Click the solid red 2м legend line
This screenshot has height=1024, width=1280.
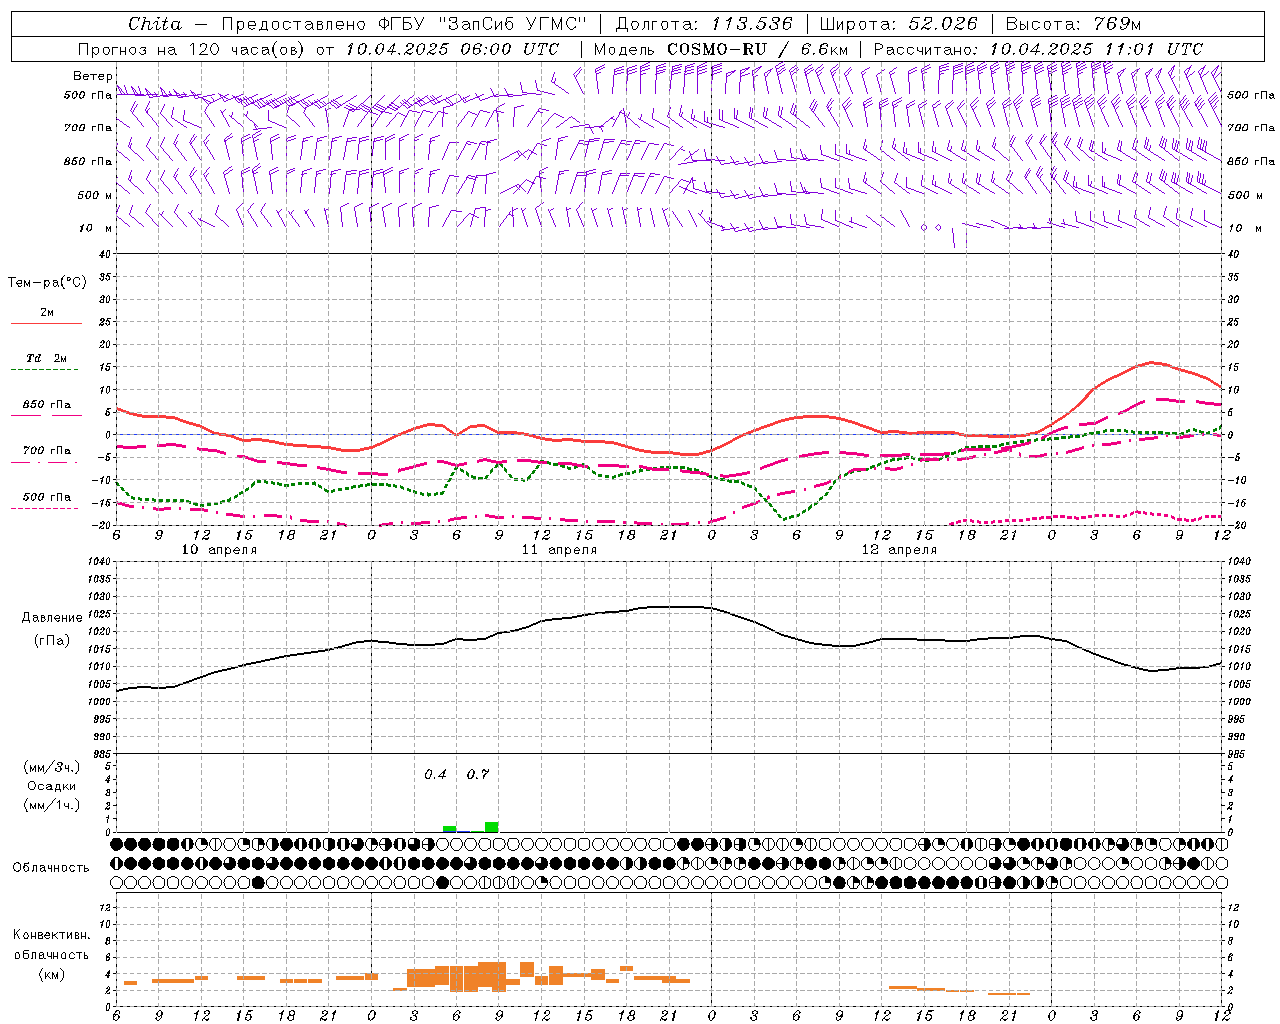click(x=45, y=324)
